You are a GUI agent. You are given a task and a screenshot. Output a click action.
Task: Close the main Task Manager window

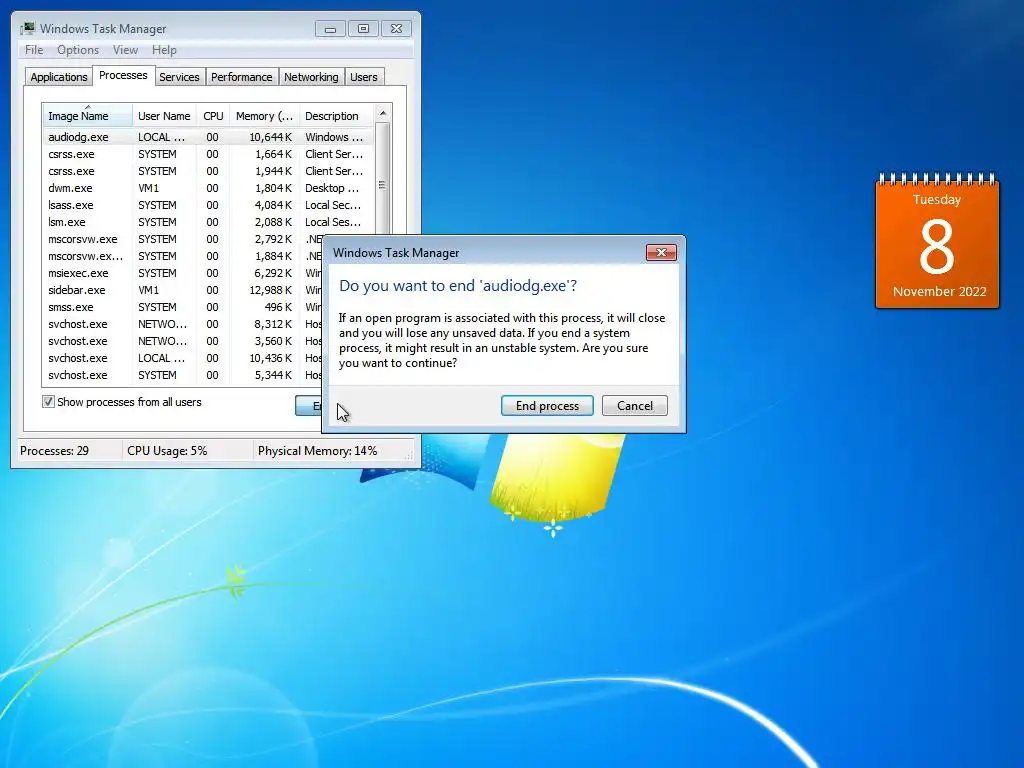396,29
